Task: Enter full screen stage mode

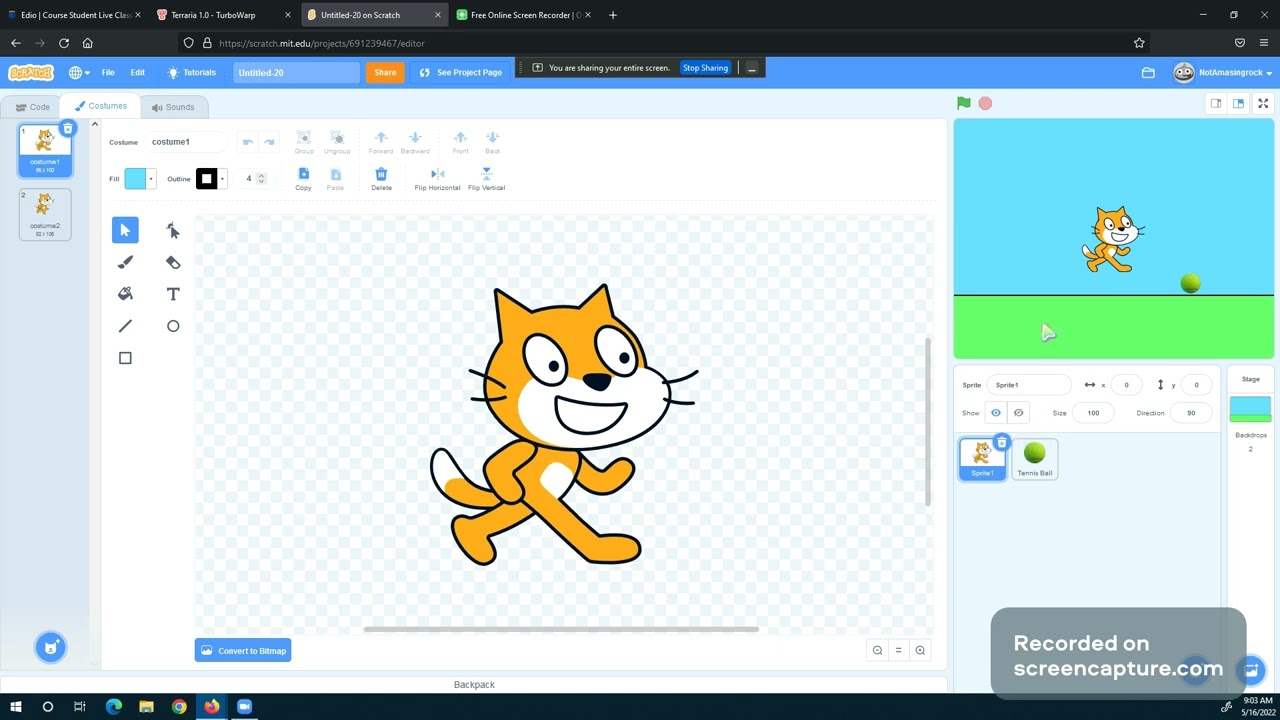Action: click(1263, 103)
